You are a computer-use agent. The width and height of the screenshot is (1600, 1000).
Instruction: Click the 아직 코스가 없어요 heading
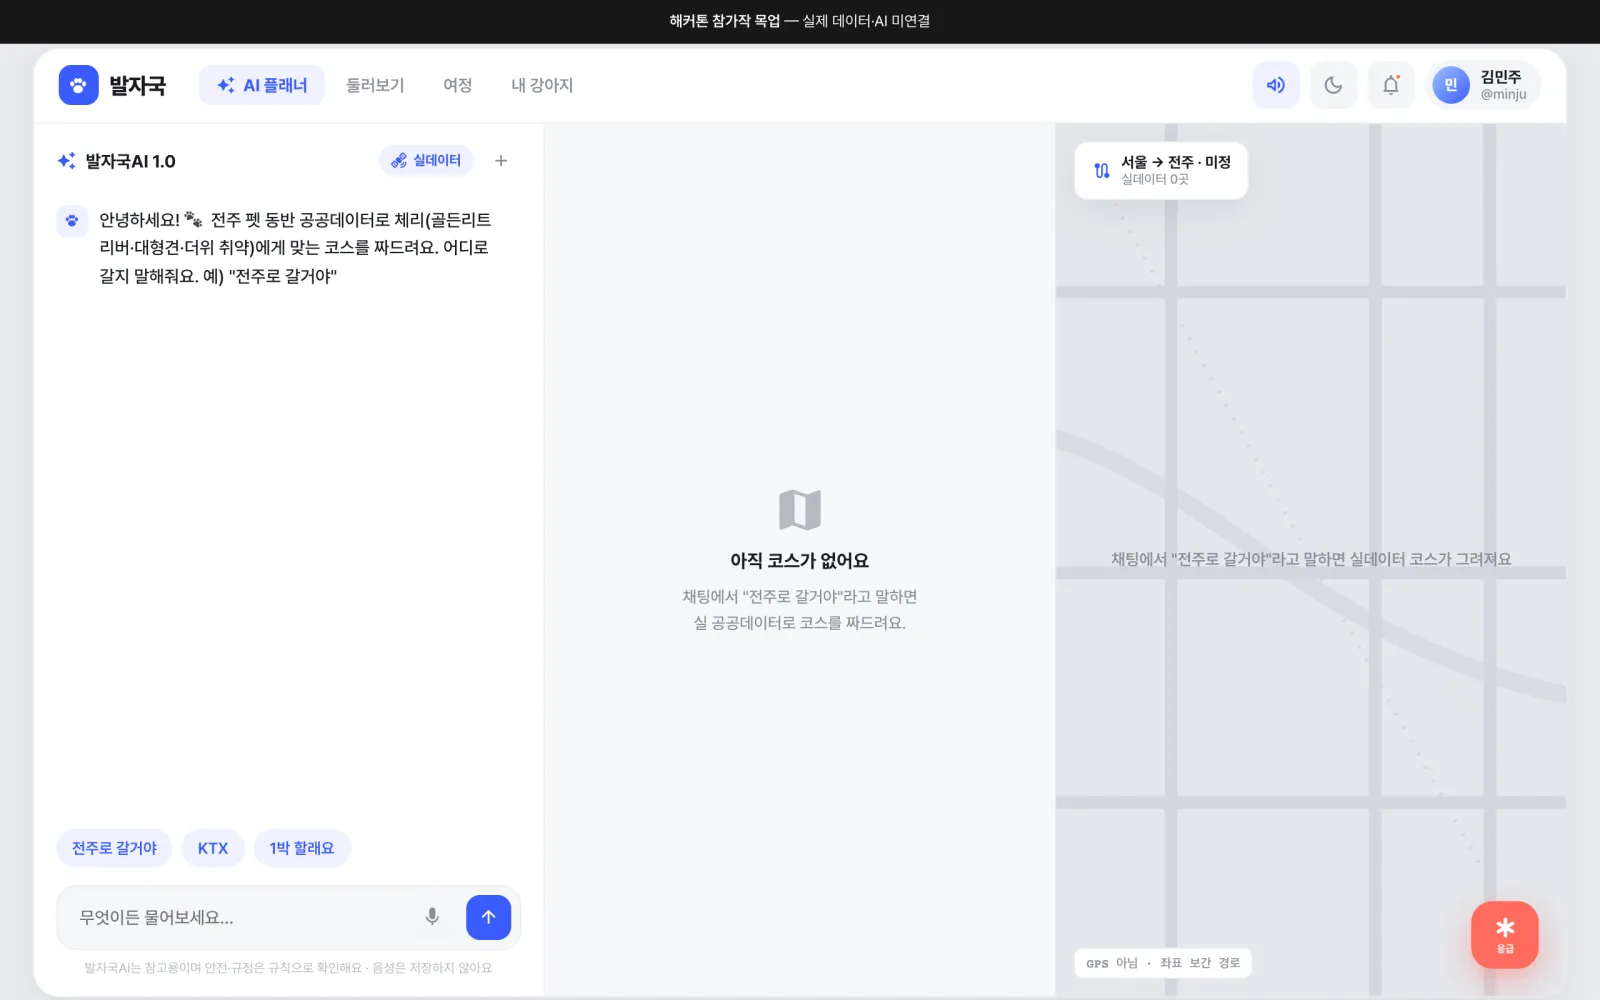(800, 561)
